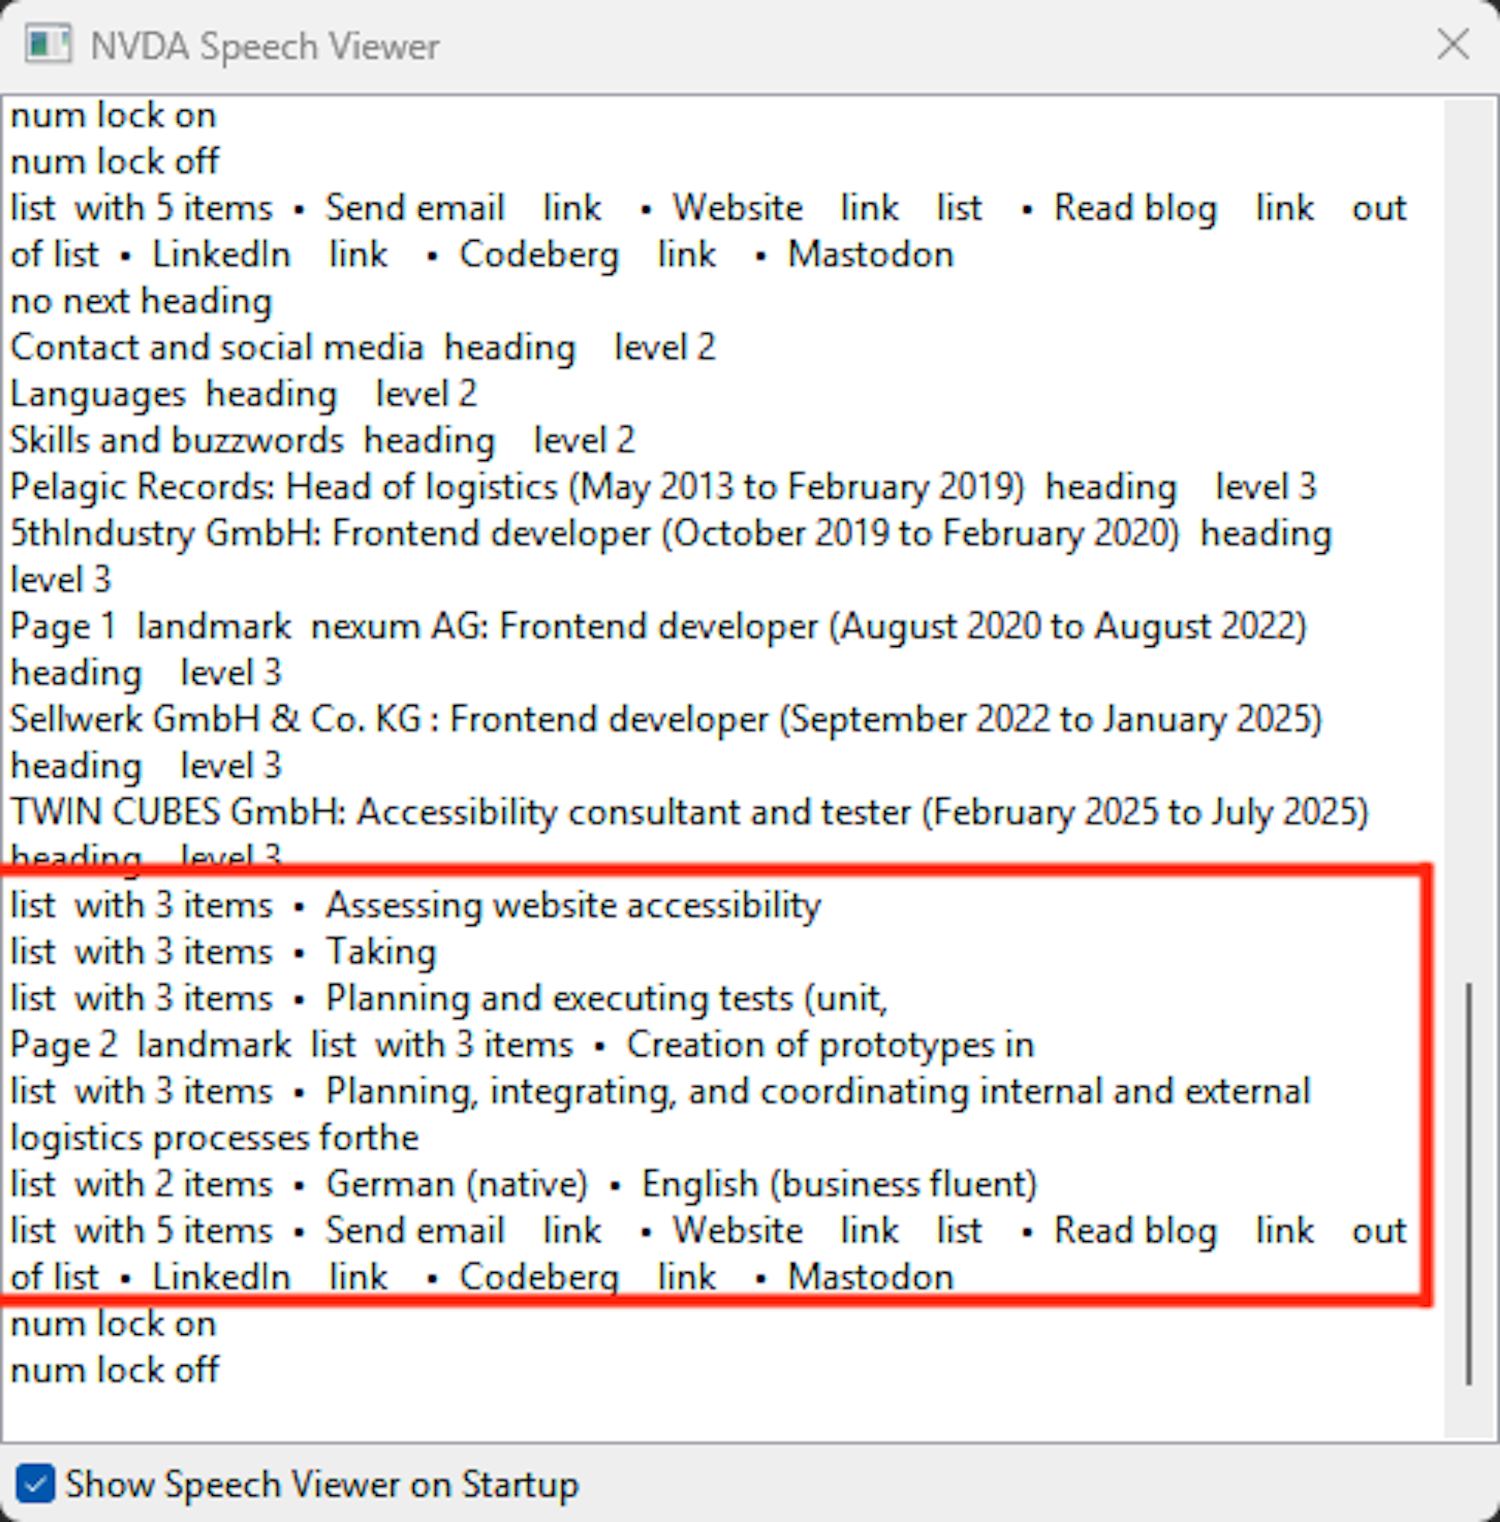The height and width of the screenshot is (1522, 1500).
Task: Click the "Languages heading level 2" line
Action: [x=243, y=394]
